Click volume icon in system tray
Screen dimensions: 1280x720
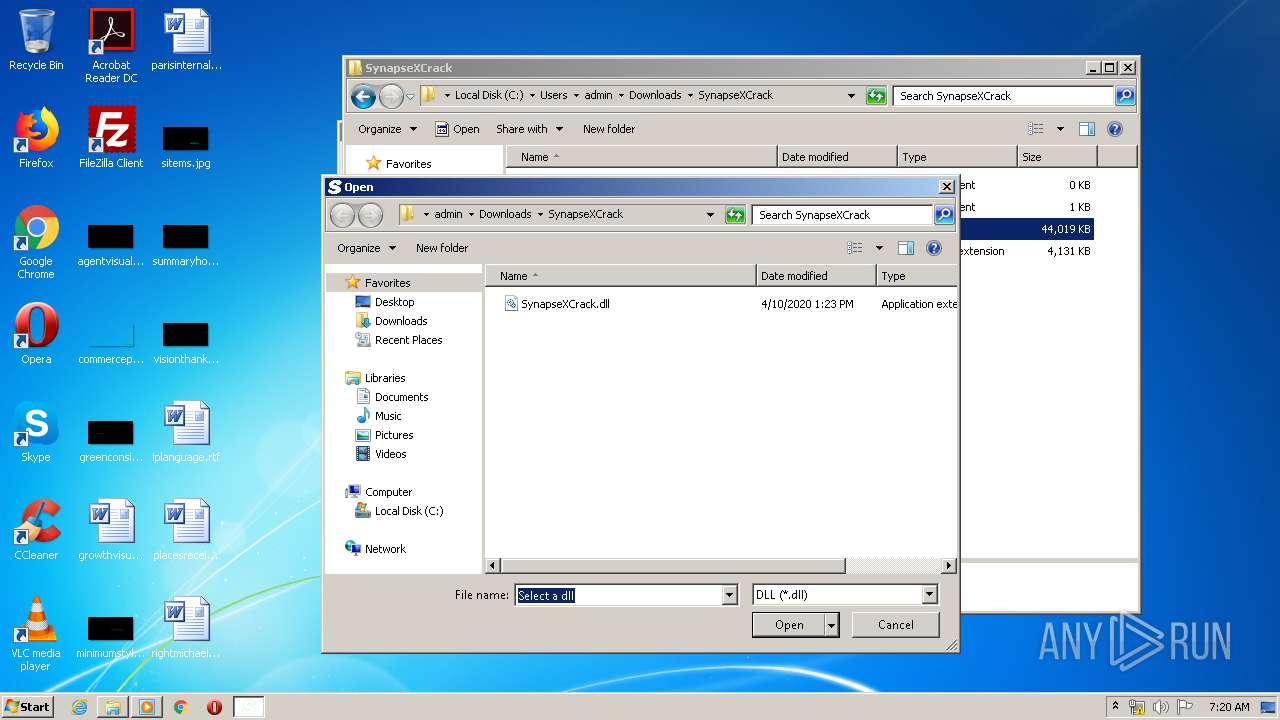tap(1160, 707)
